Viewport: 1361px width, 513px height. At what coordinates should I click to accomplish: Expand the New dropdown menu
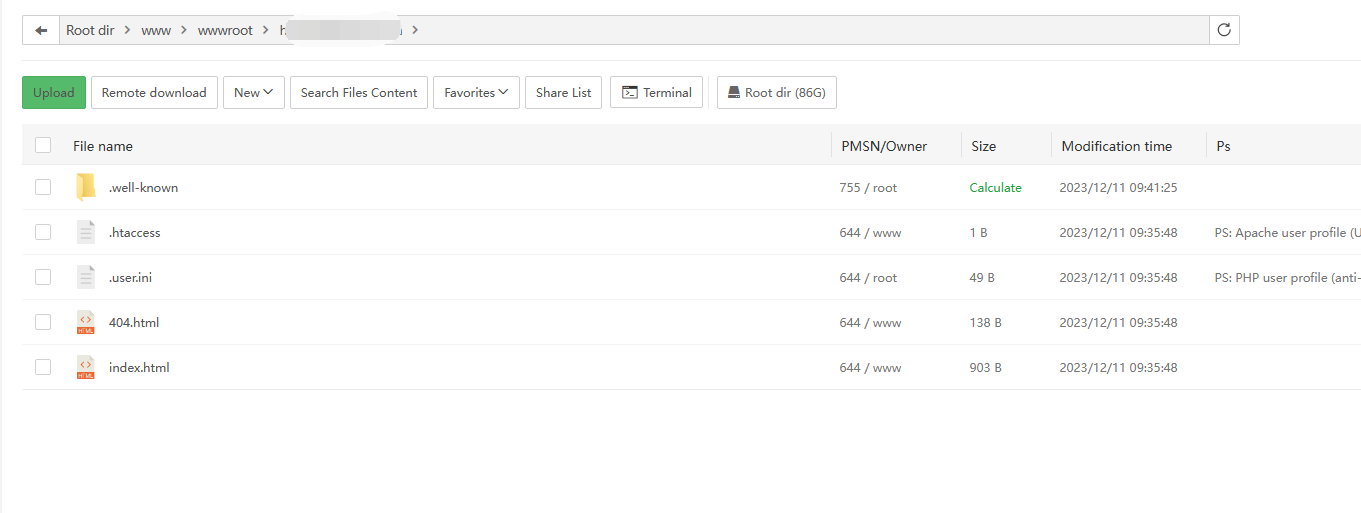[x=254, y=93]
